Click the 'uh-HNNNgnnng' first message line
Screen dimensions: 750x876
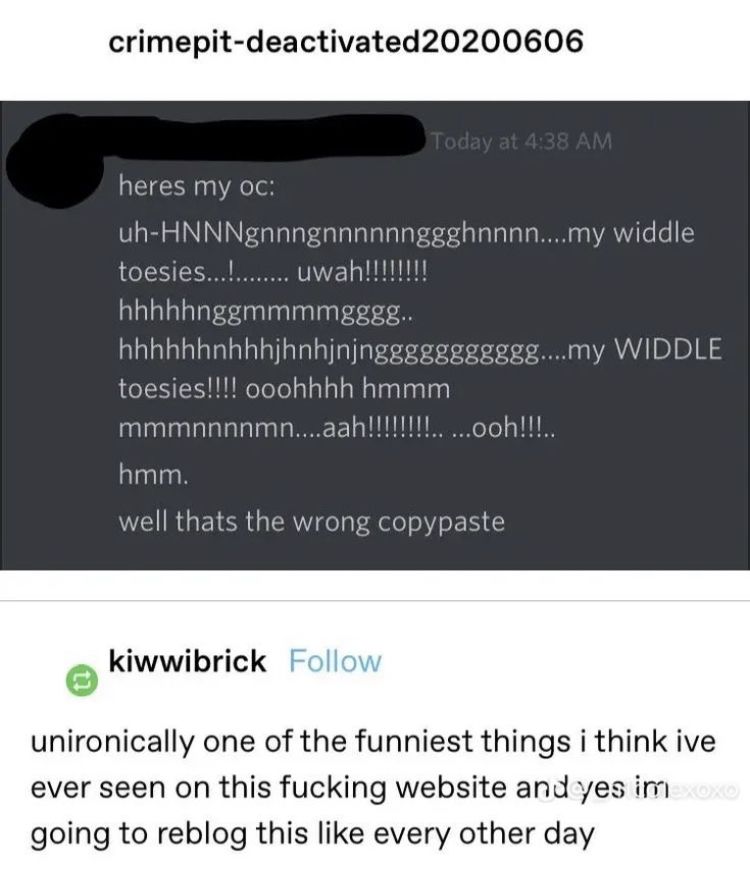(x=406, y=234)
